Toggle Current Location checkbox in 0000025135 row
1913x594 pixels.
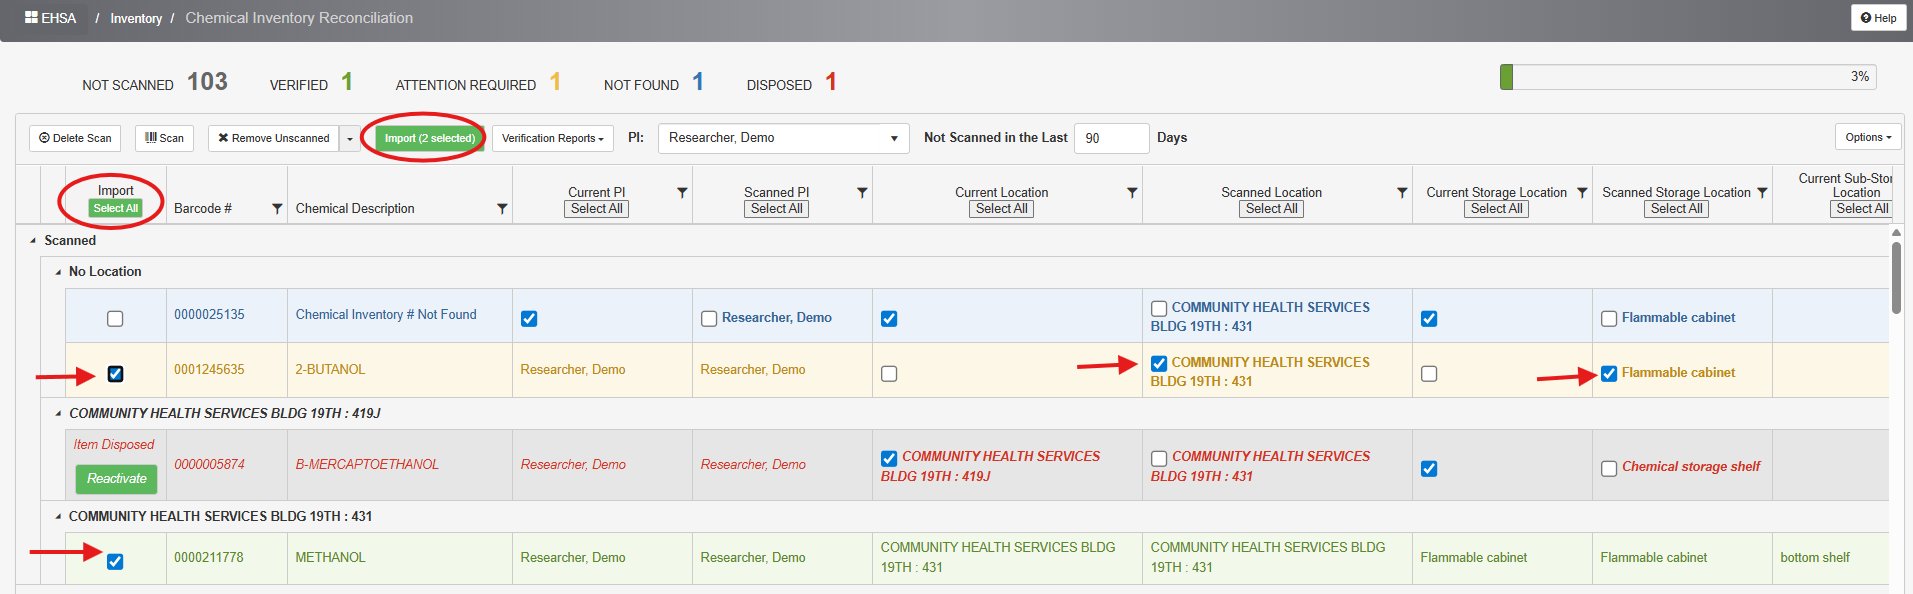pyautogui.click(x=889, y=319)
